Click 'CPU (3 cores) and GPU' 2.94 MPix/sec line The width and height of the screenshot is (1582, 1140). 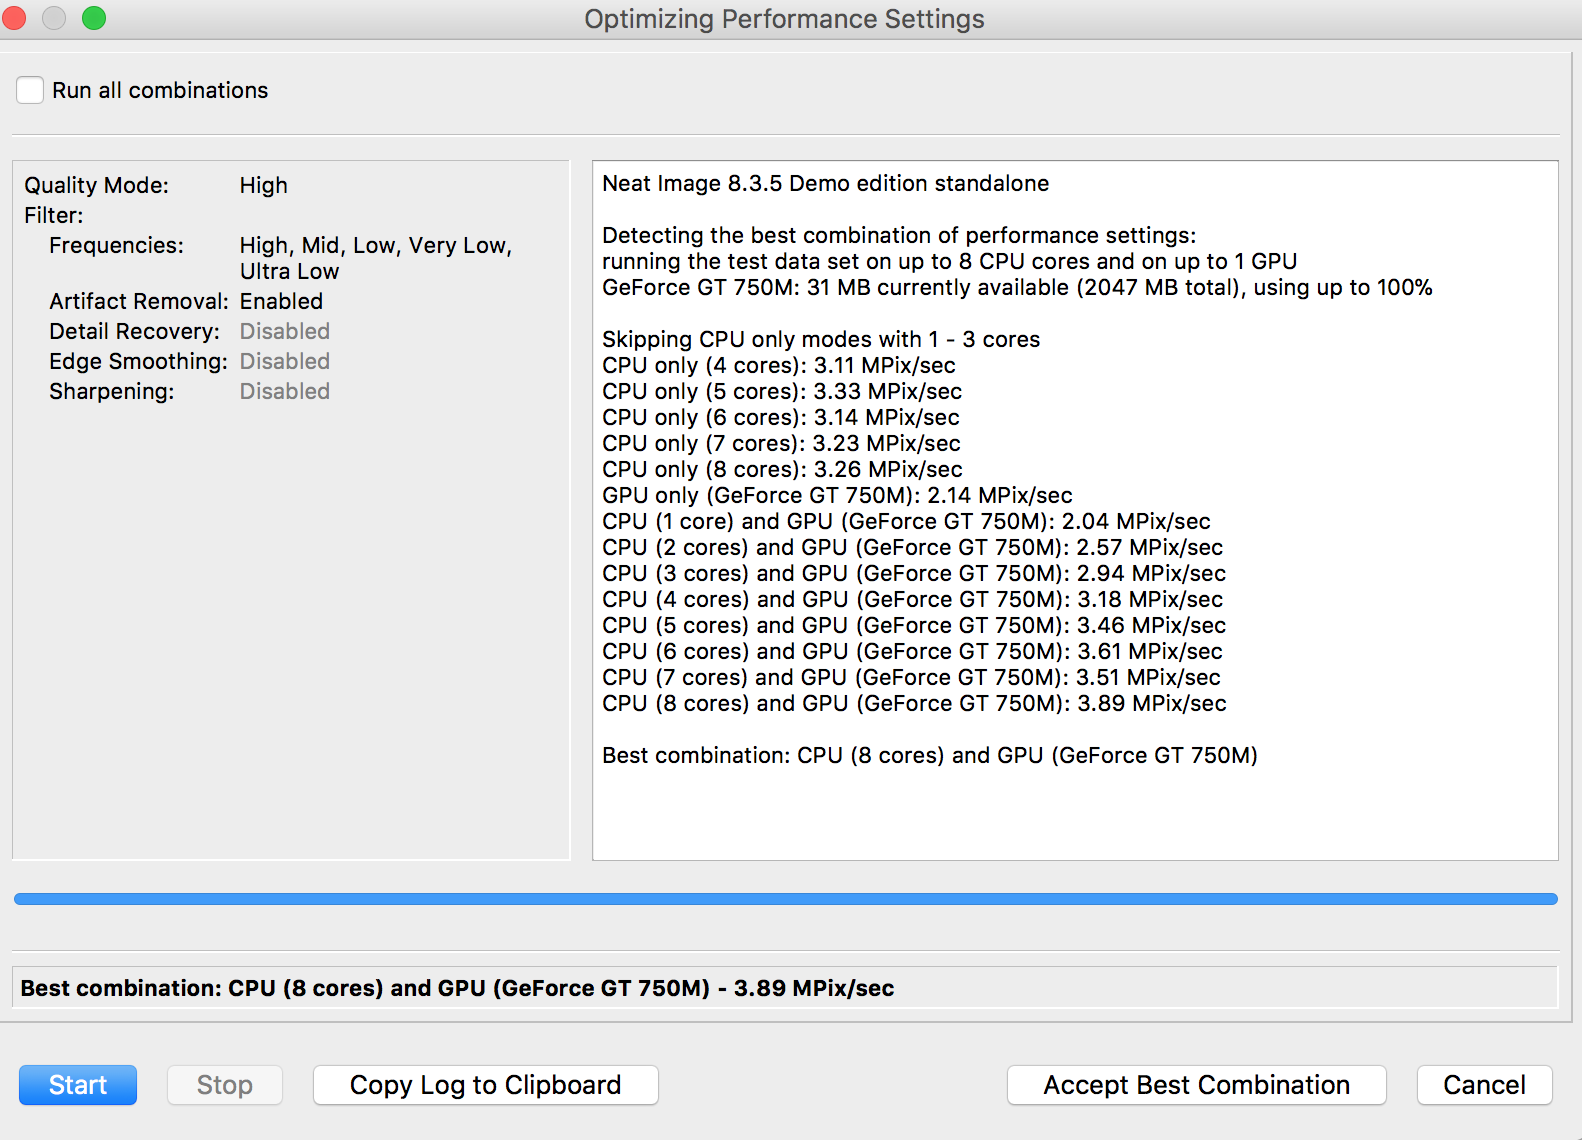pos(914,573)
